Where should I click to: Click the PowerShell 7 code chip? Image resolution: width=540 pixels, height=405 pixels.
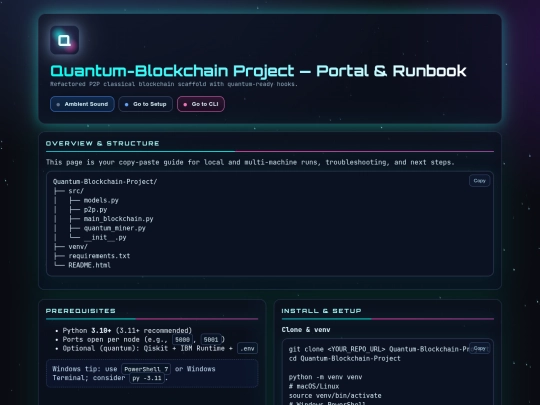(146, 369)
